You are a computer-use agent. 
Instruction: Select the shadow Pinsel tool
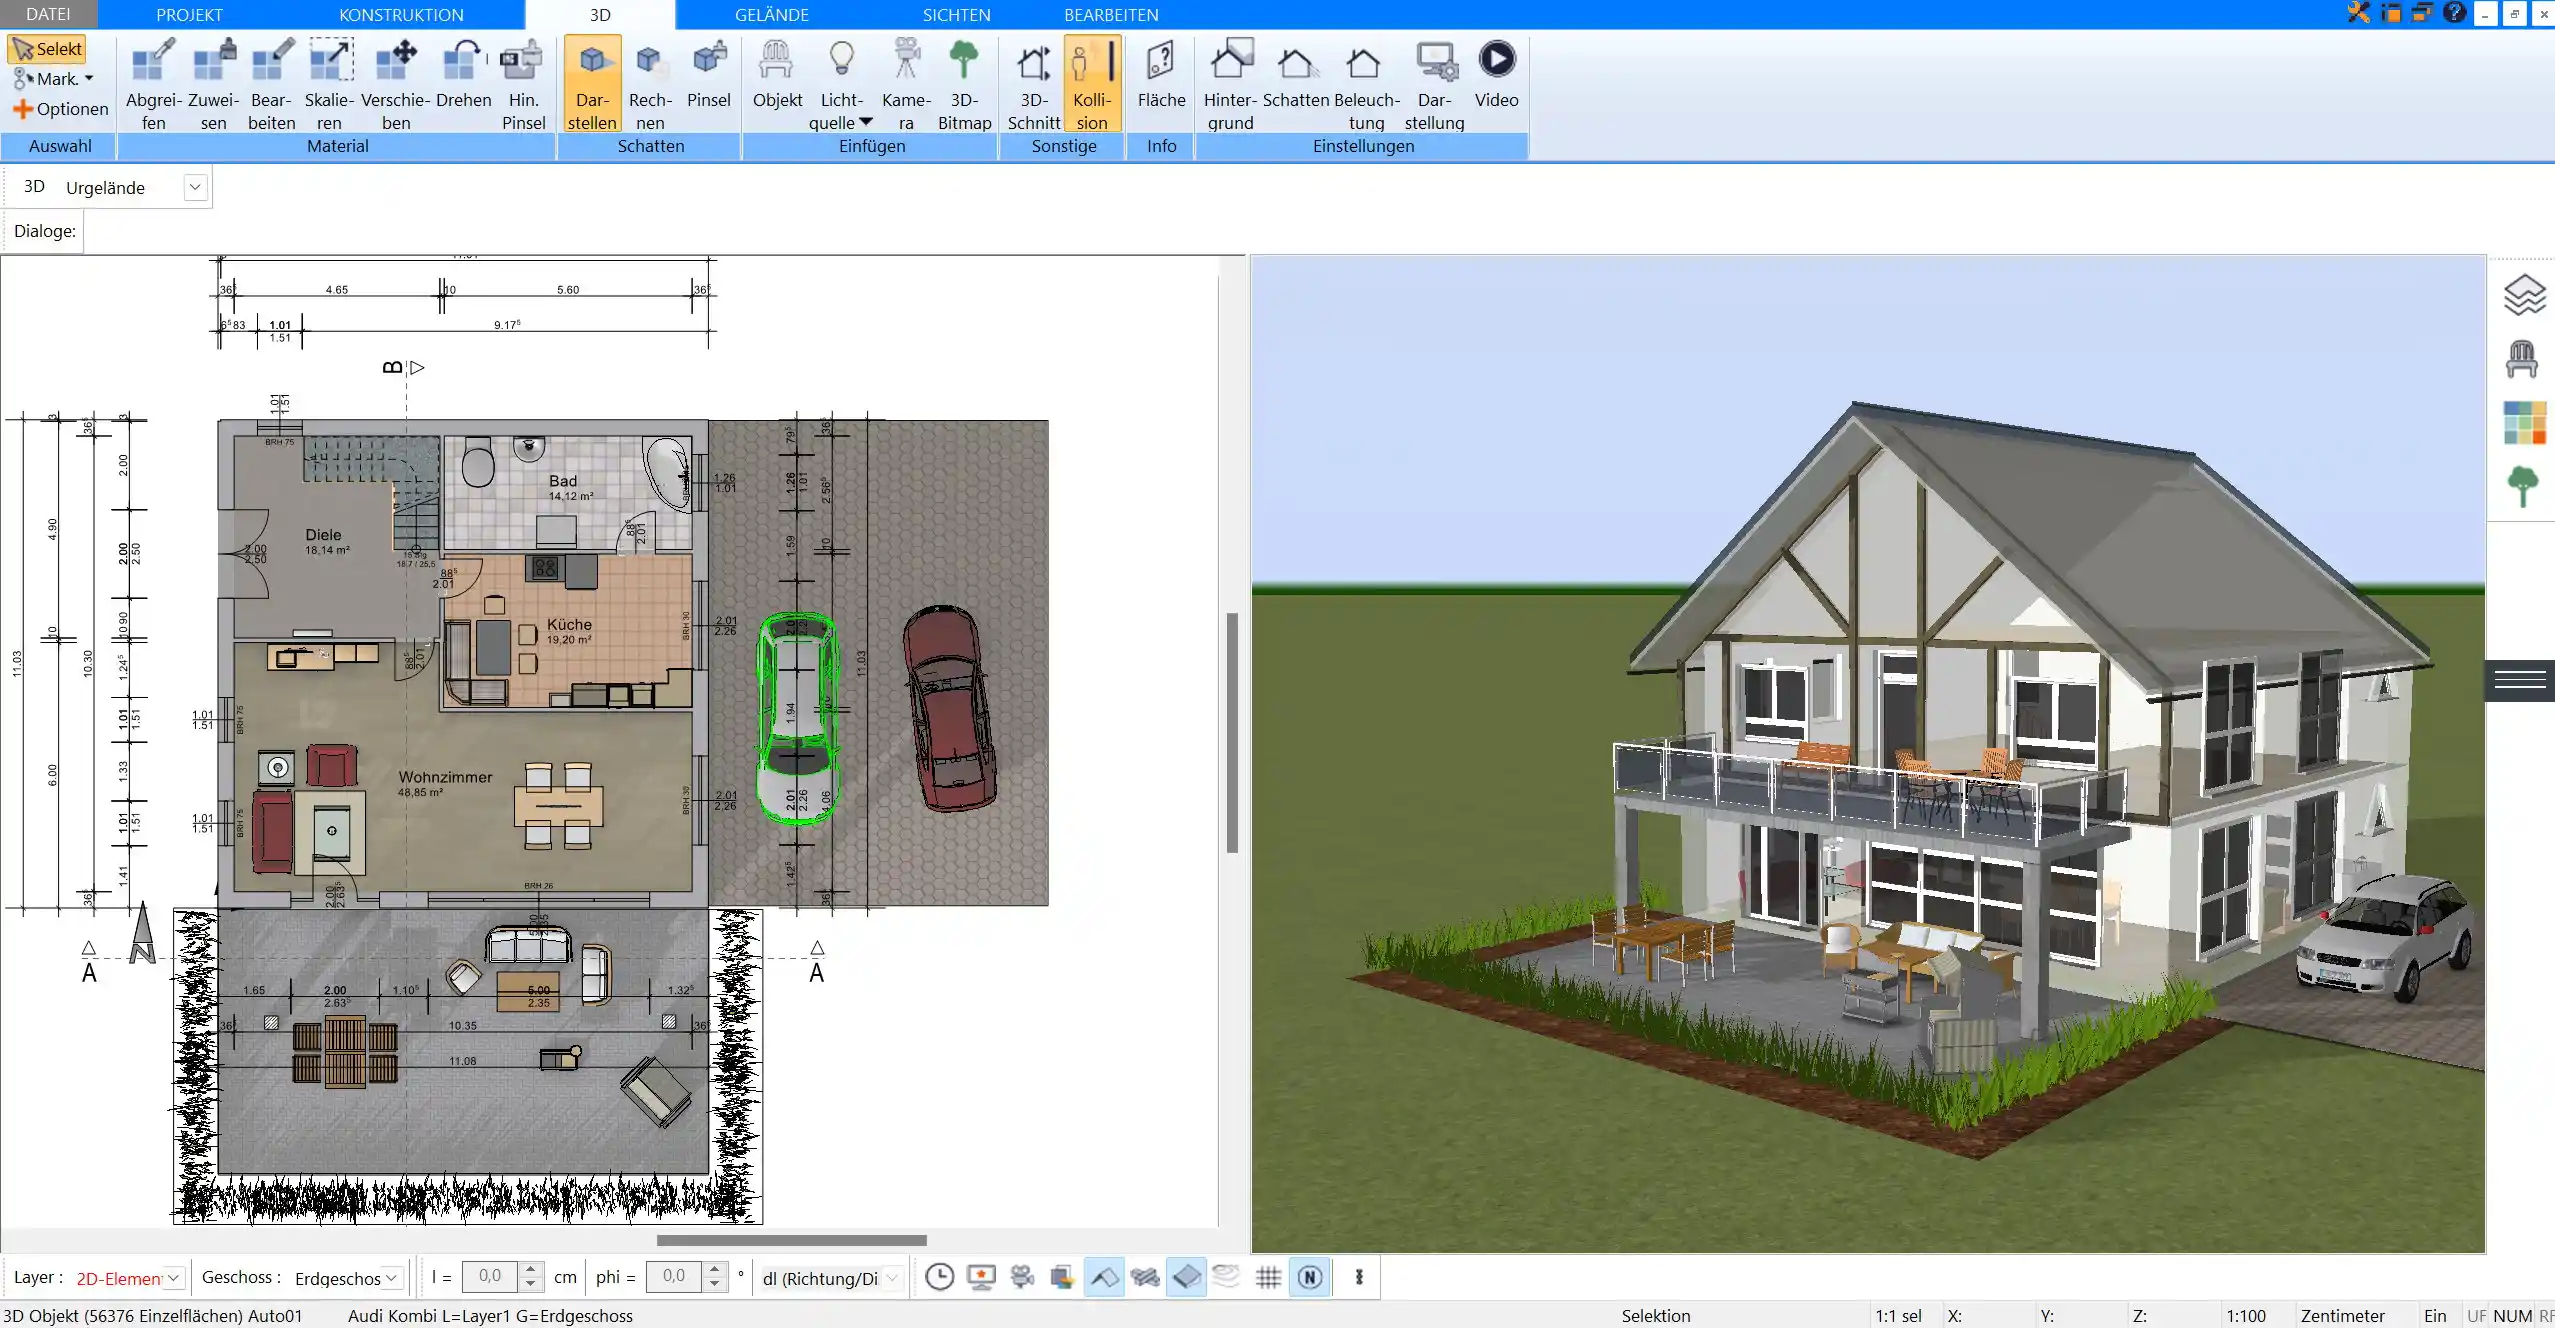709,74
